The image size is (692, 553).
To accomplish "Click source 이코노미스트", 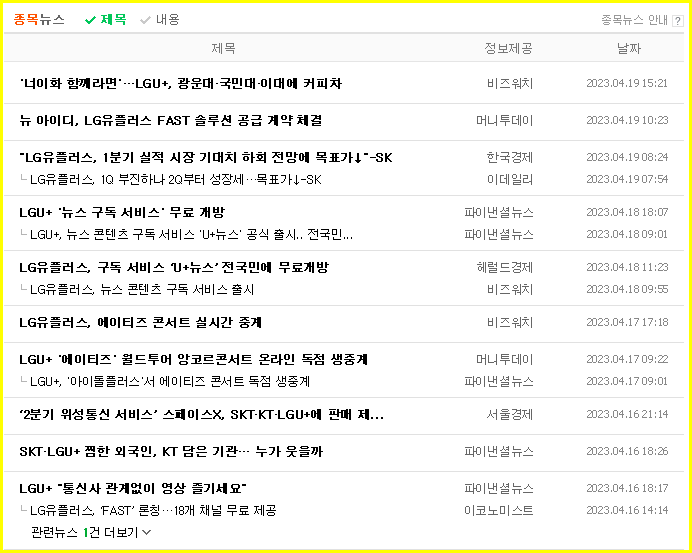I will pos(499,511).
